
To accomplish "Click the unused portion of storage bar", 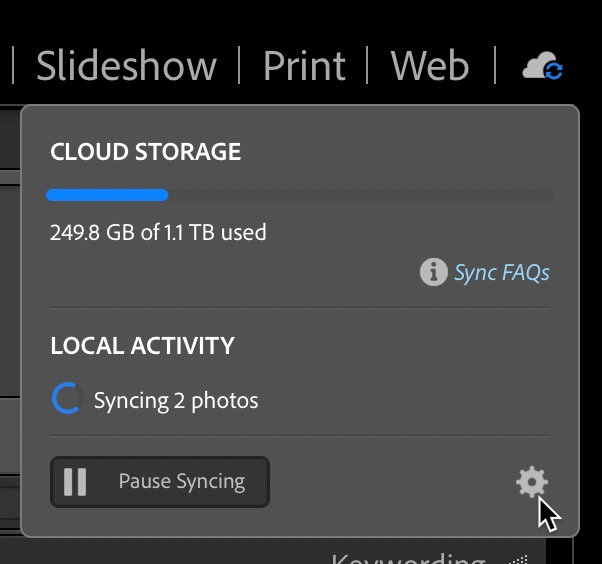I will (x=361, y=195).
